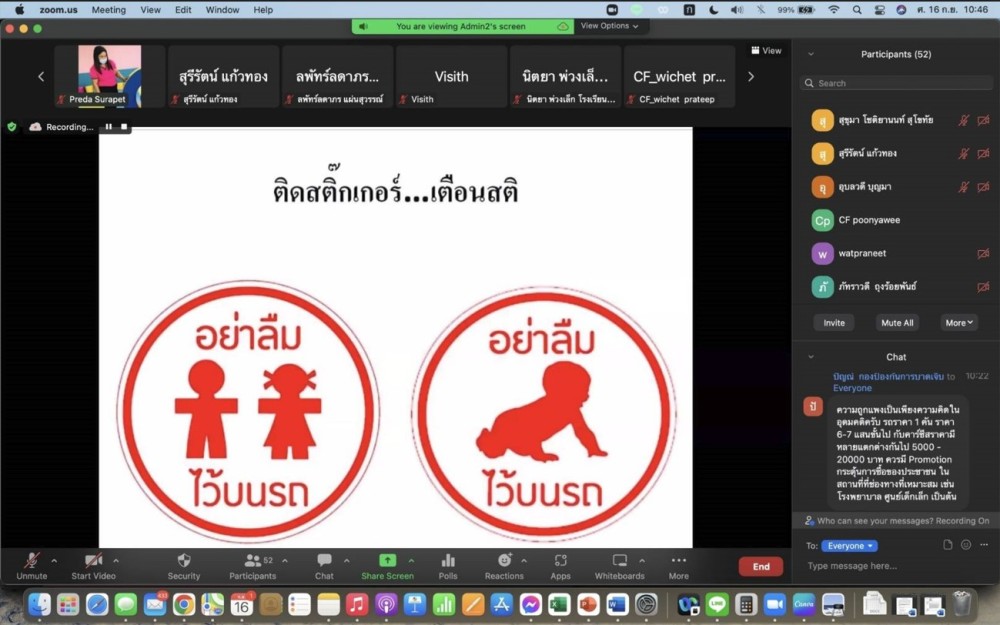Expand the More dropdown under participants list
The image size is (1000, 625).
pos(958,323)
